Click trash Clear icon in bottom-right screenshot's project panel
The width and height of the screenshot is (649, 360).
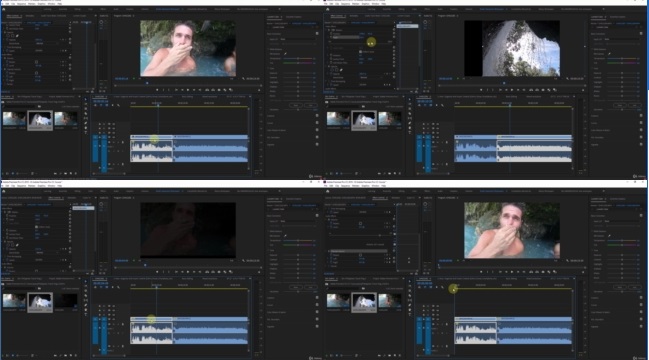[400, 355]
